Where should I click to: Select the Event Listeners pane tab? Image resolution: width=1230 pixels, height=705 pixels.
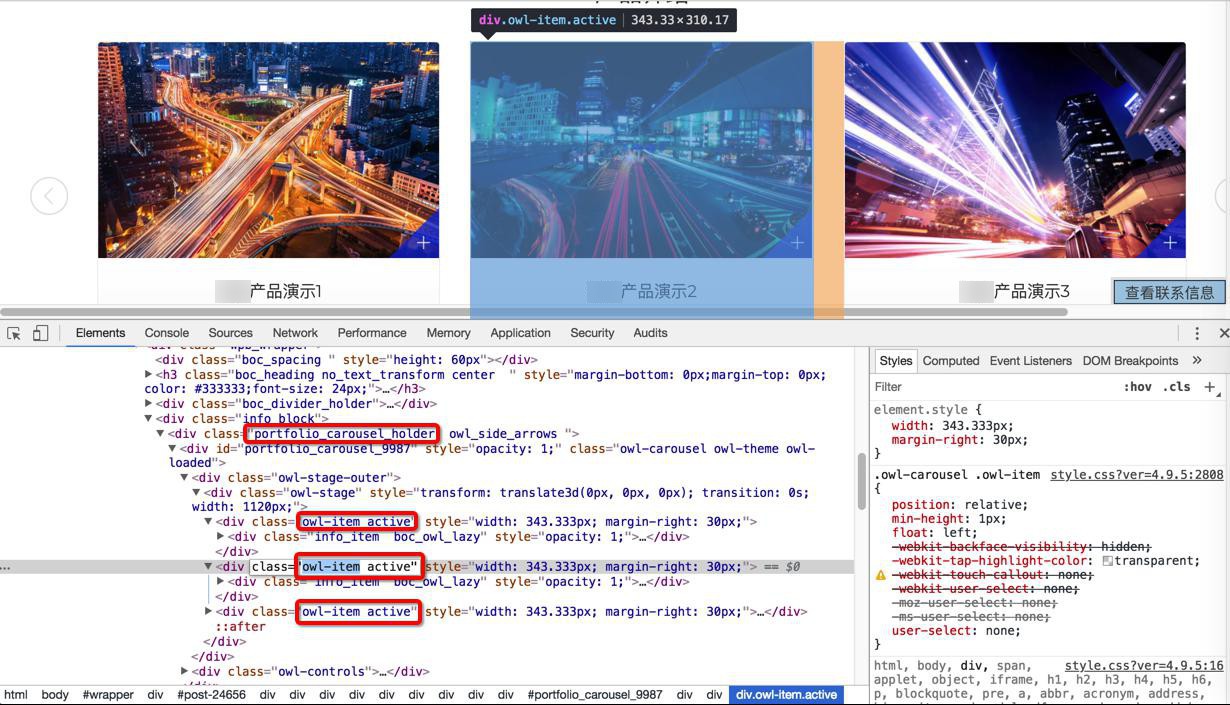point(1030,360)
